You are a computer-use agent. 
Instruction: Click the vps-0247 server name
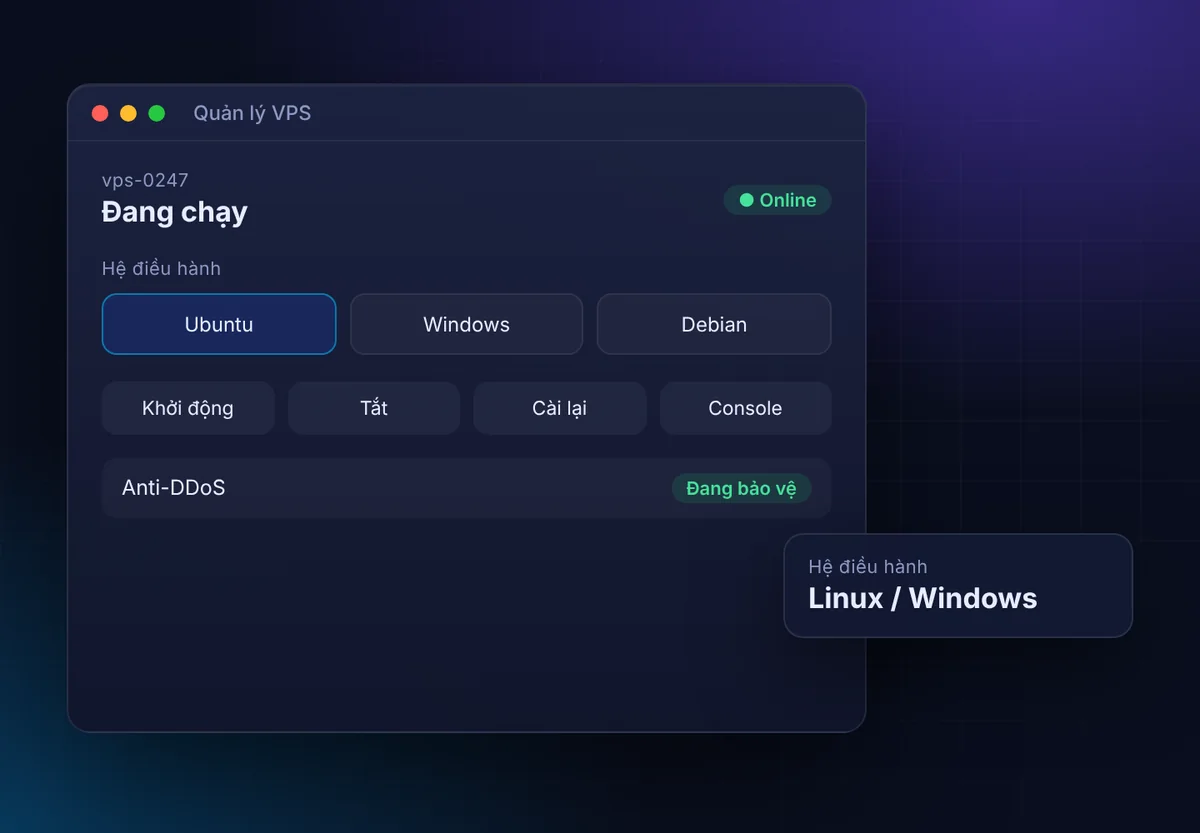[145, 180]
